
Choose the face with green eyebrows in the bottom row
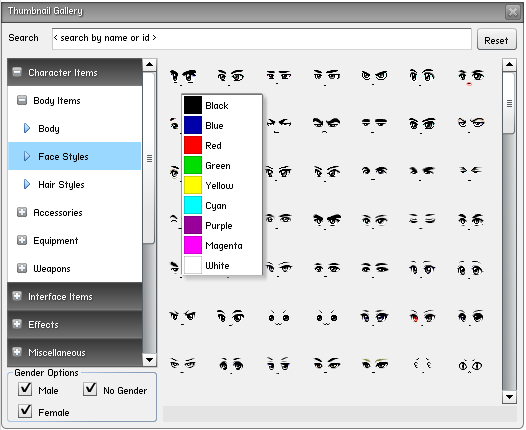375,364
